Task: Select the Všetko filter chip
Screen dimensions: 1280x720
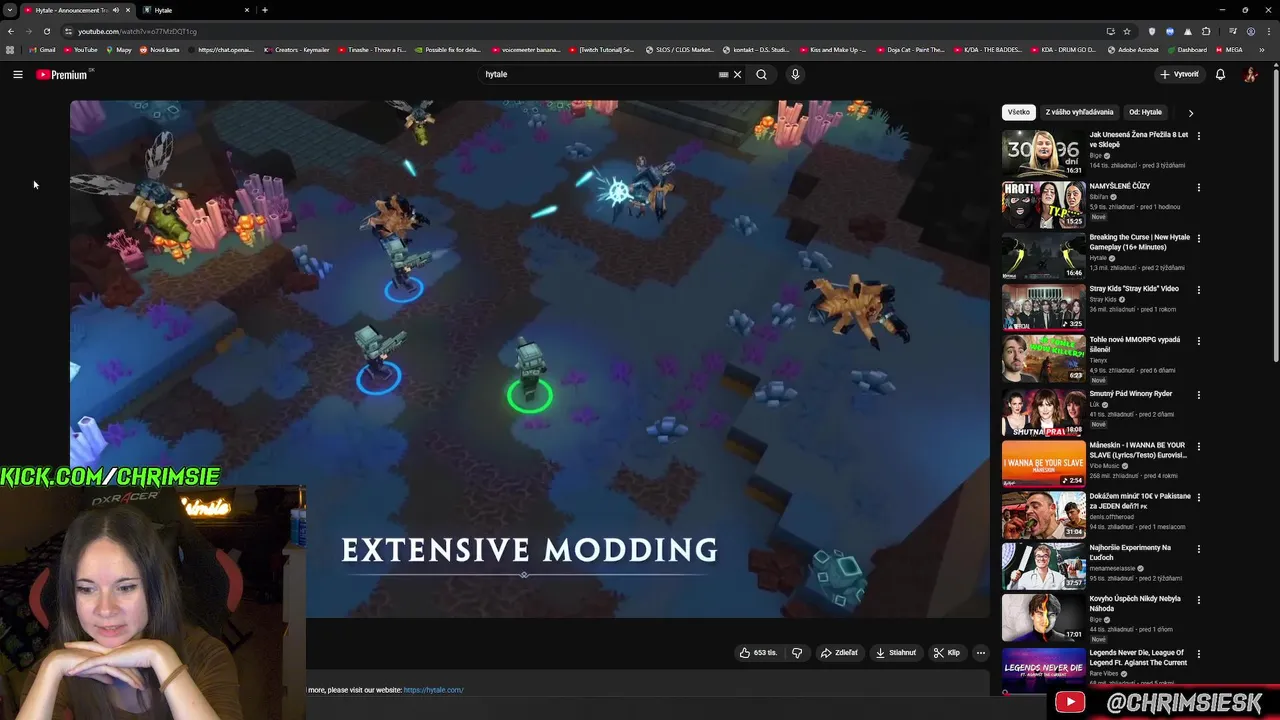Action: (x=1019, y=112)
